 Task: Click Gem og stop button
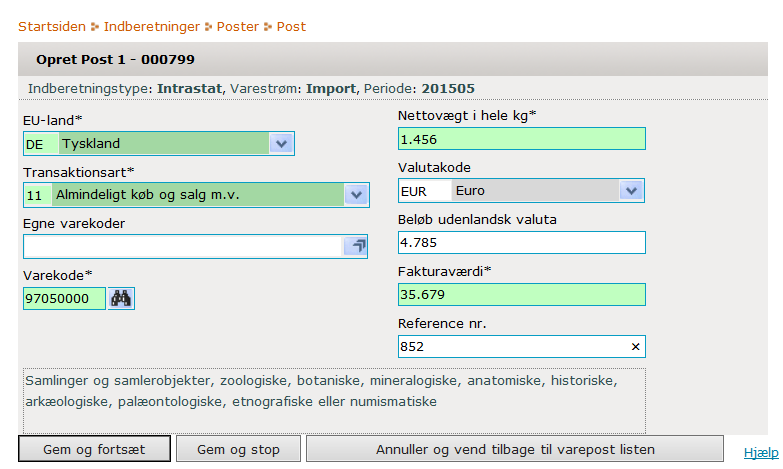tap(238, 449)
